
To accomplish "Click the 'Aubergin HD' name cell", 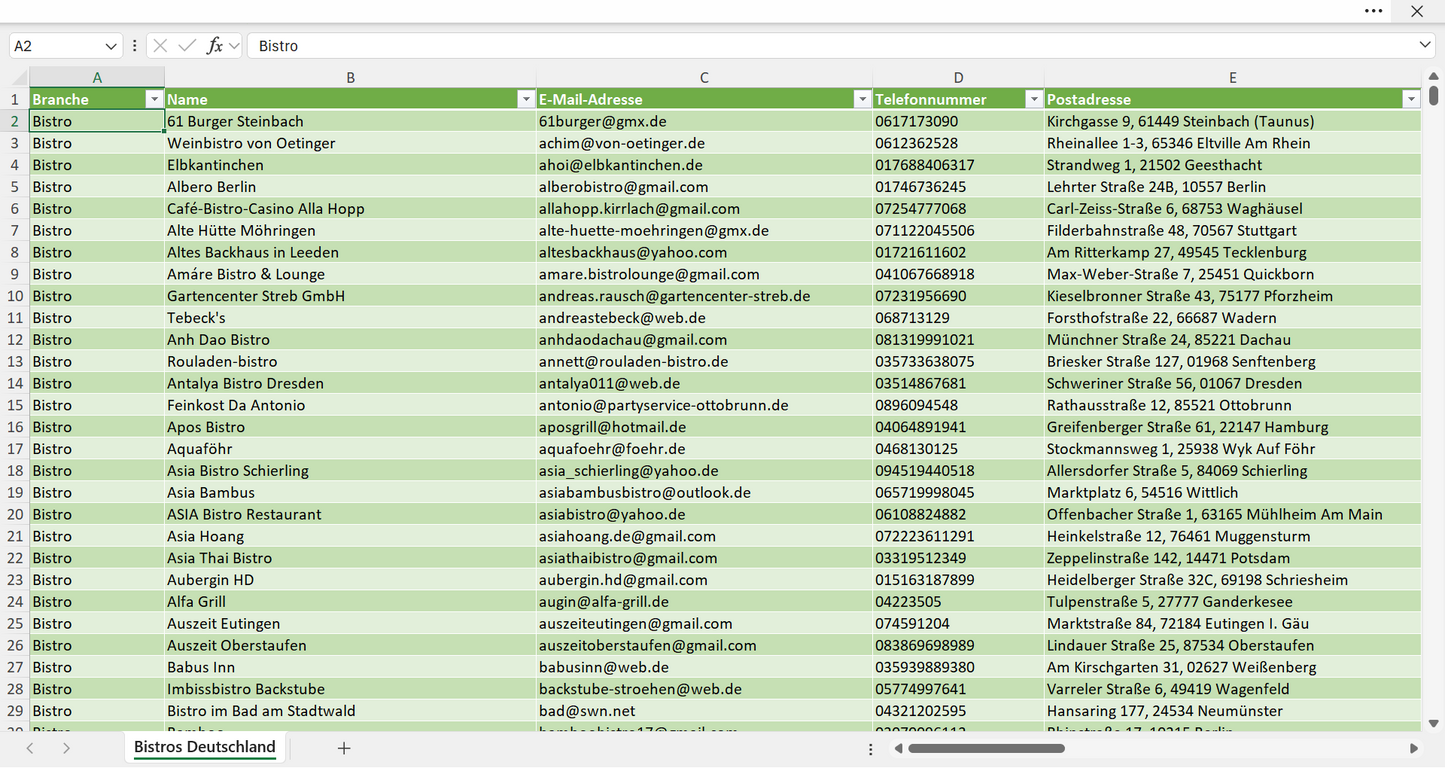I will pyautogui.click(x=350, y=580).
